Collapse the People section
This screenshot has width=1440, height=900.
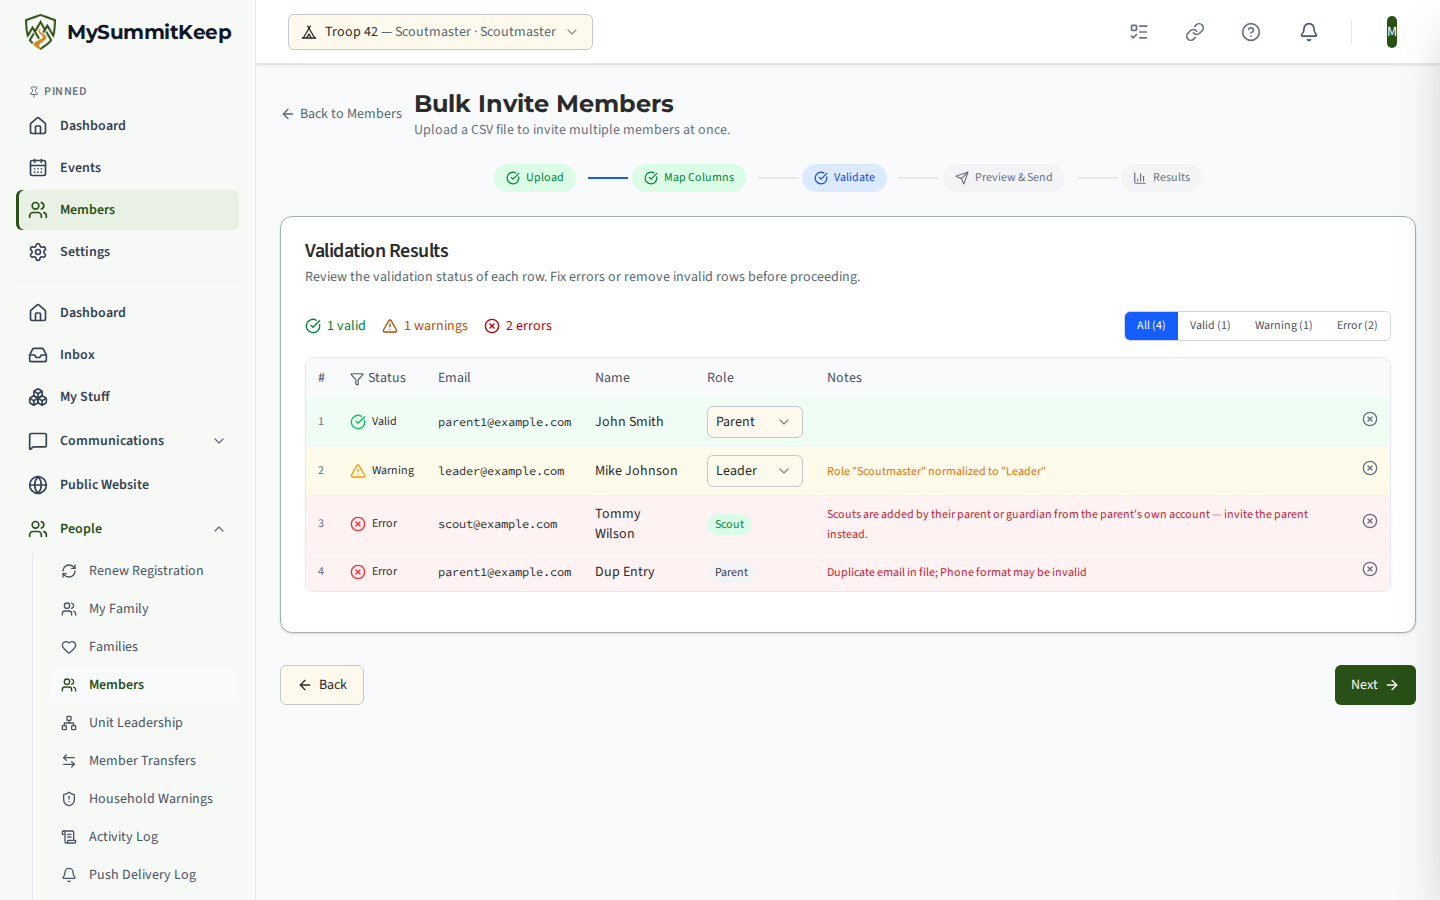tap(128, 529)
